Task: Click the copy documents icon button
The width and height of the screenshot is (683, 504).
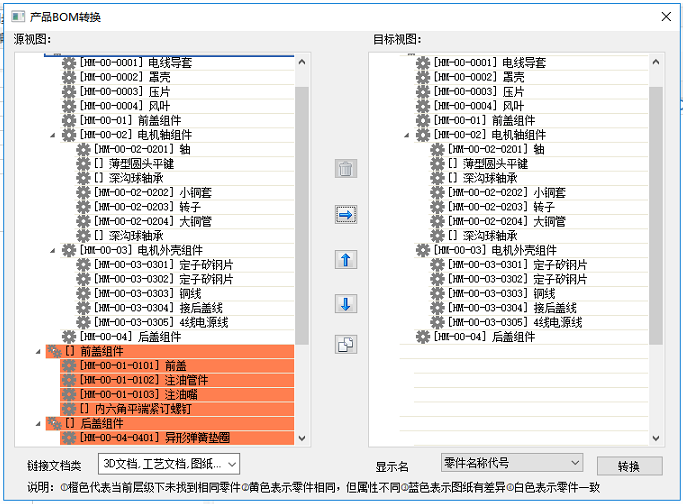Action: (346, 345)
